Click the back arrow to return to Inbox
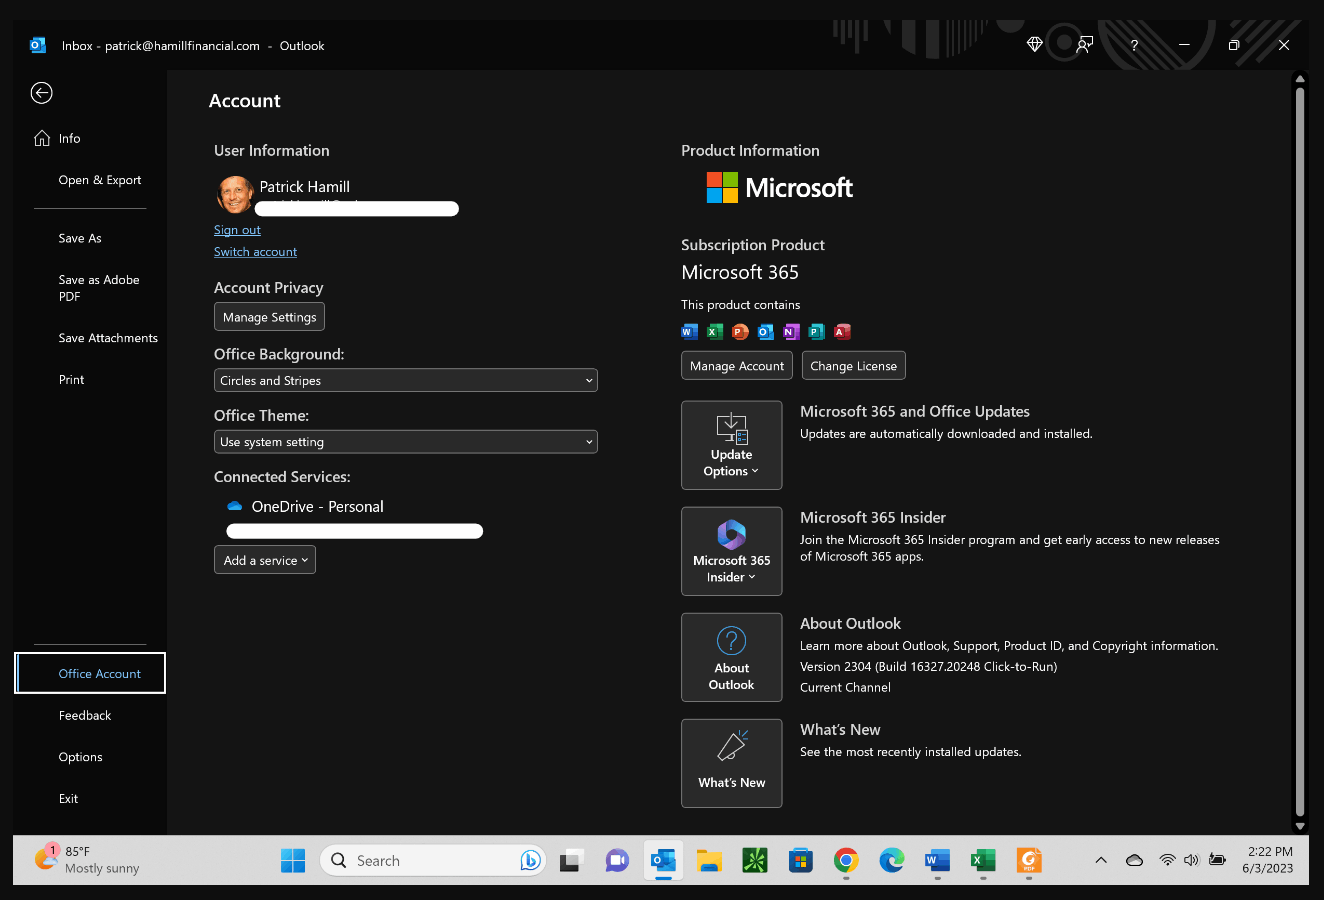Screen dimensions: 1324x900 coord(41,93)
